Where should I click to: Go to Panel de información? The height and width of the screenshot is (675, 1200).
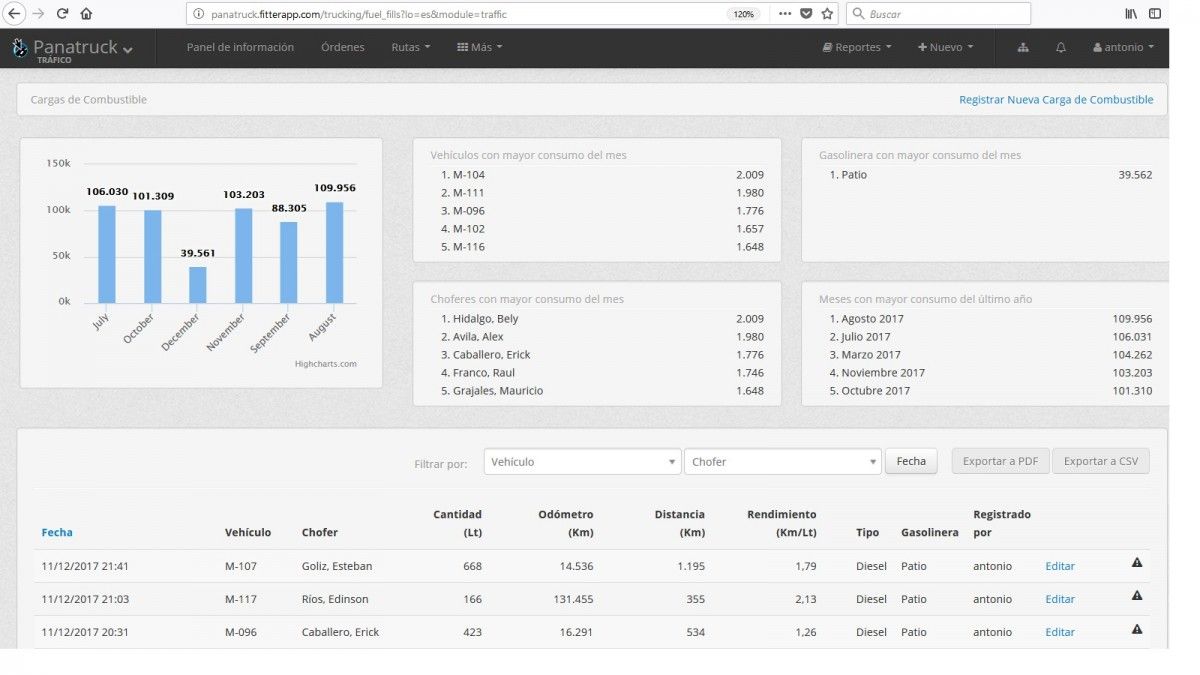click(x=240, y=47)
